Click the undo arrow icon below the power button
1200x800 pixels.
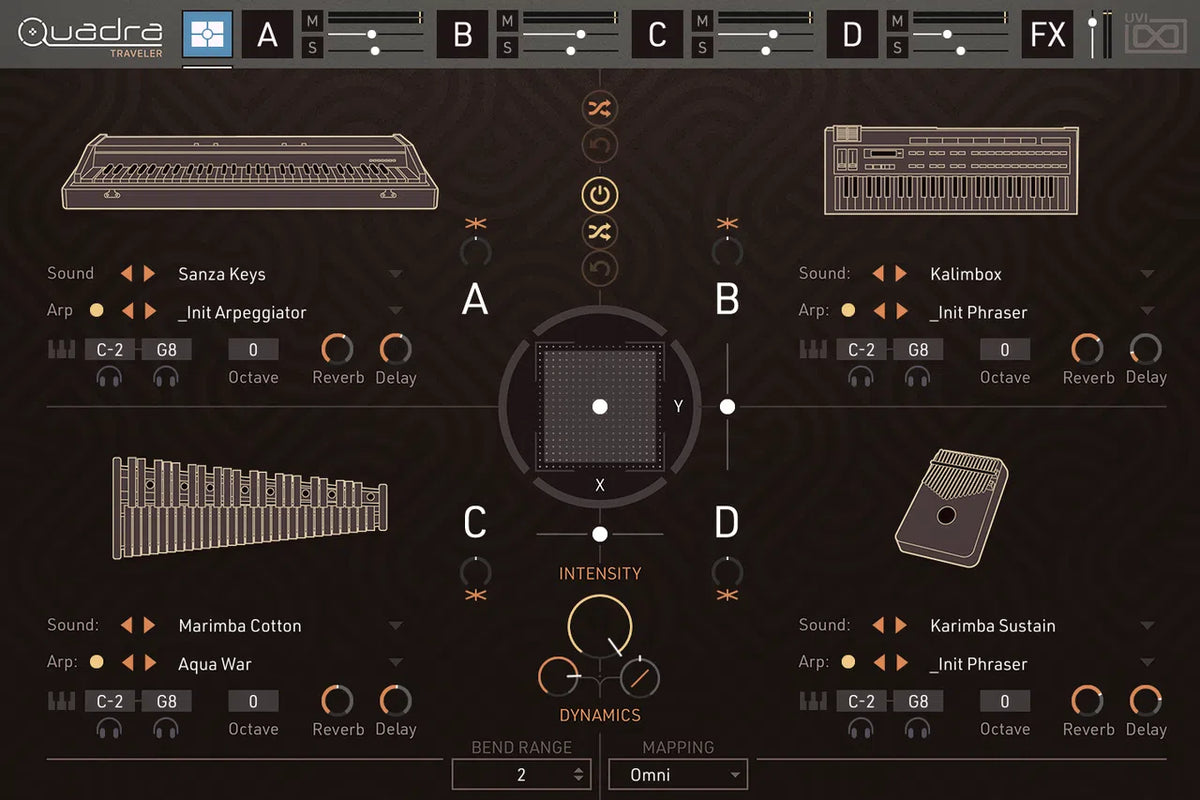coord(599,268)
